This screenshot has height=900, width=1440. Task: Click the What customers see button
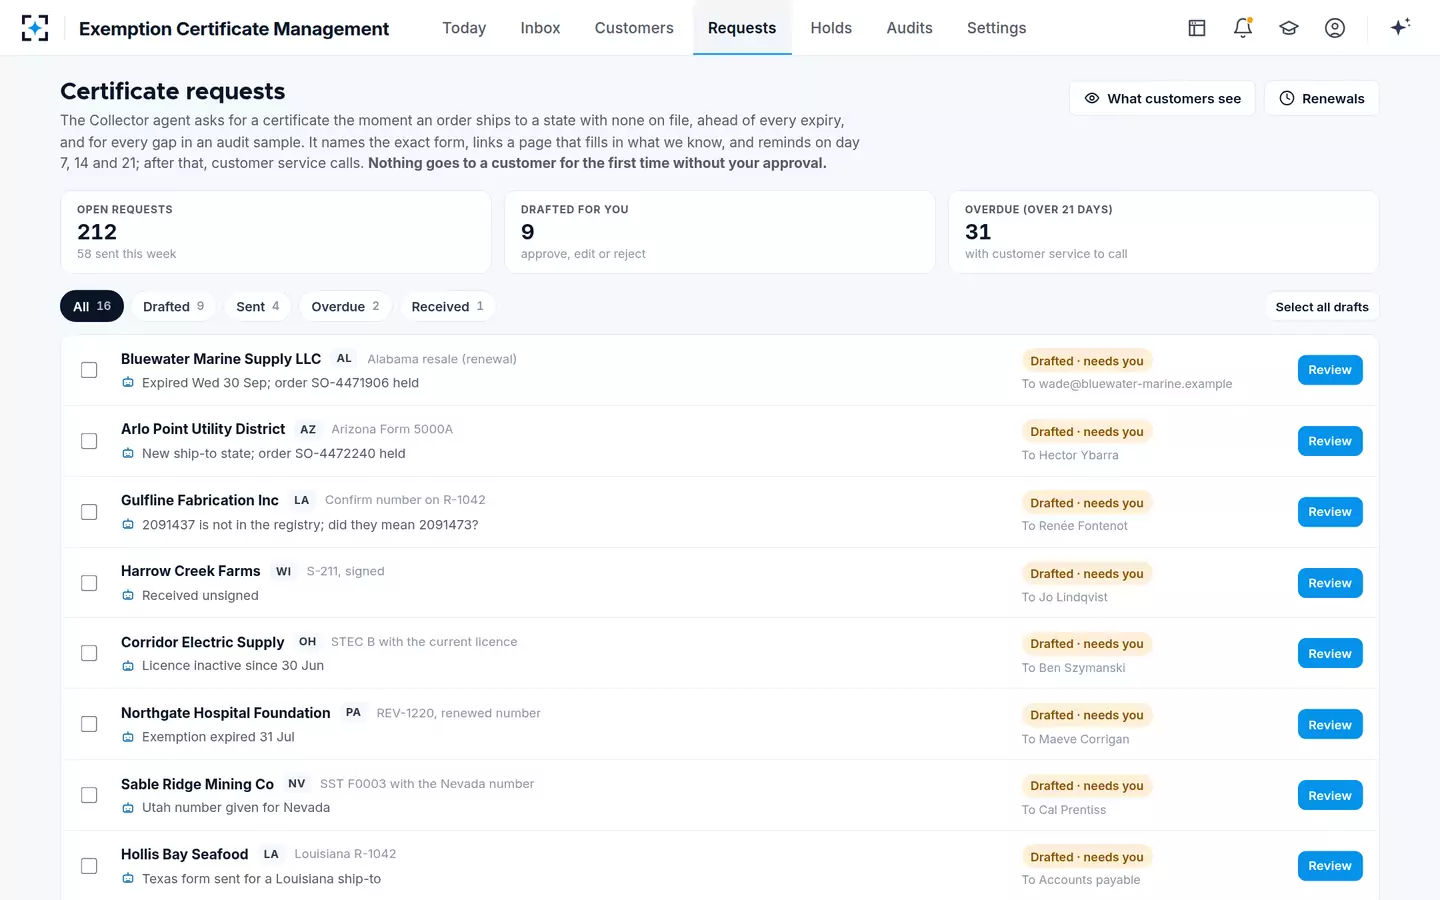(x=1162, y=98)
